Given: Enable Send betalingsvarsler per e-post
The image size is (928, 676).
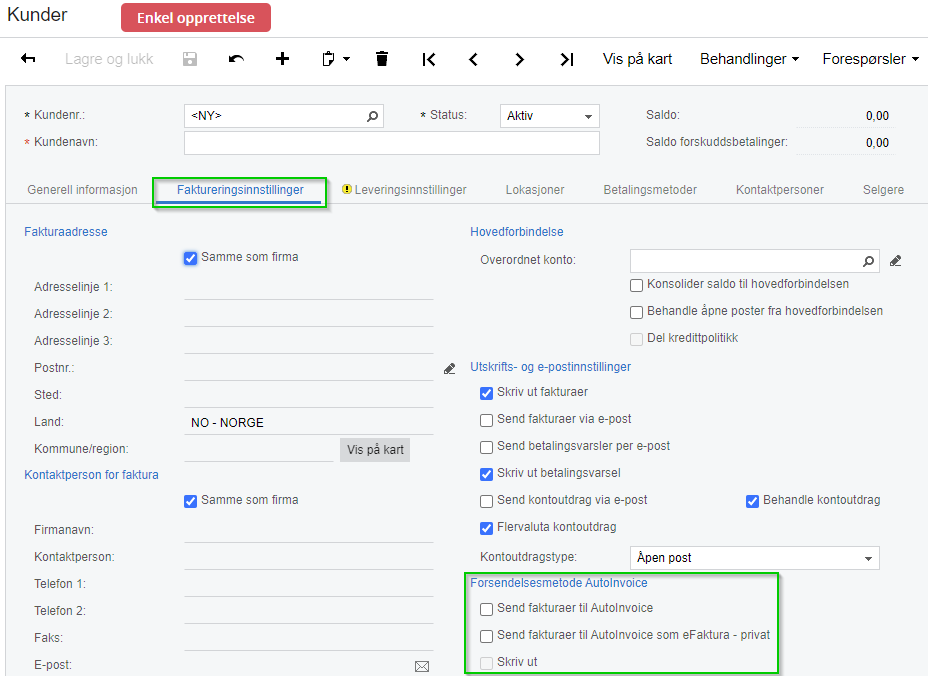Looking at the screenshot, I should point(486,448).
